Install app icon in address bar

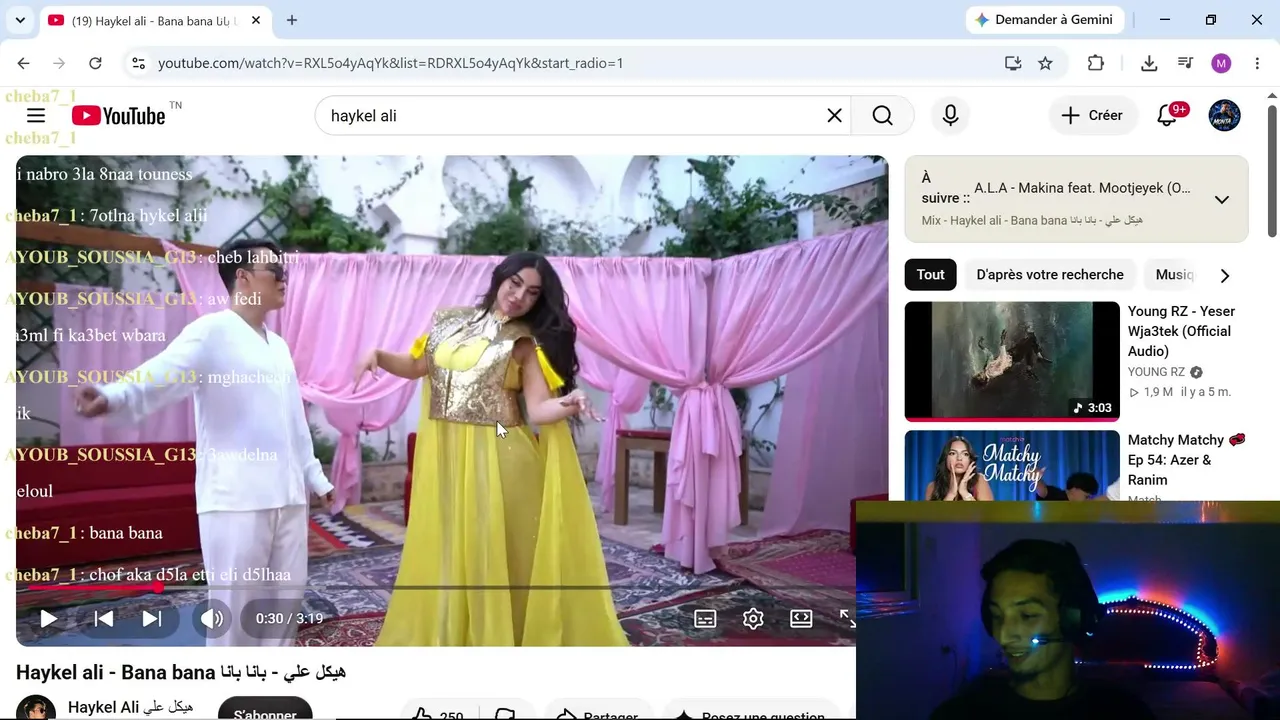tap(1013, 63)
